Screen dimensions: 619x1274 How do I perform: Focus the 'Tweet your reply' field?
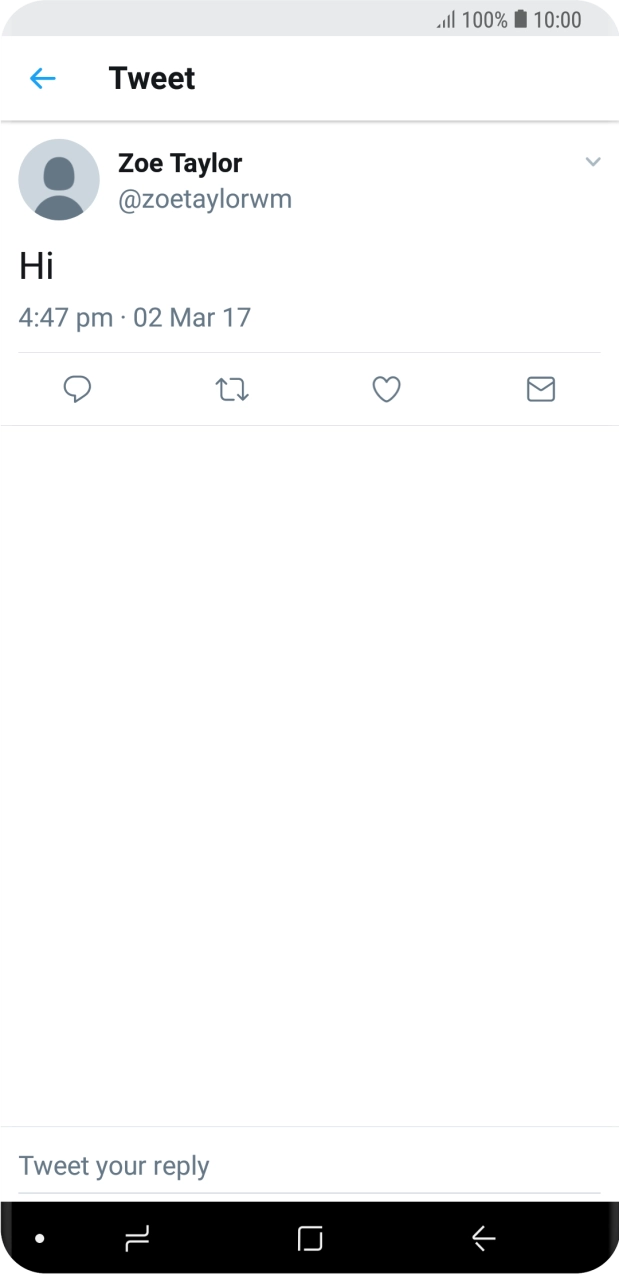pyautogui.click(x=300, y=1166)
